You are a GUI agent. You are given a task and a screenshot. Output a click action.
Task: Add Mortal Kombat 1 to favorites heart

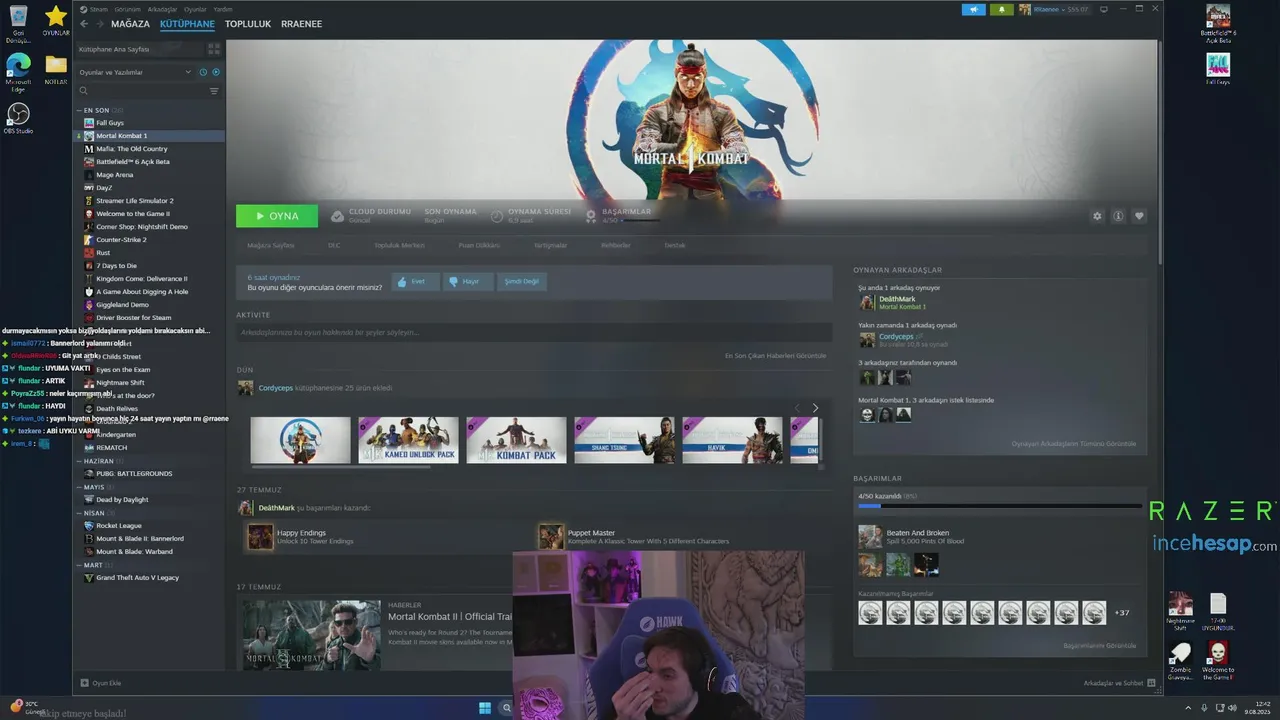[1139, 216]
